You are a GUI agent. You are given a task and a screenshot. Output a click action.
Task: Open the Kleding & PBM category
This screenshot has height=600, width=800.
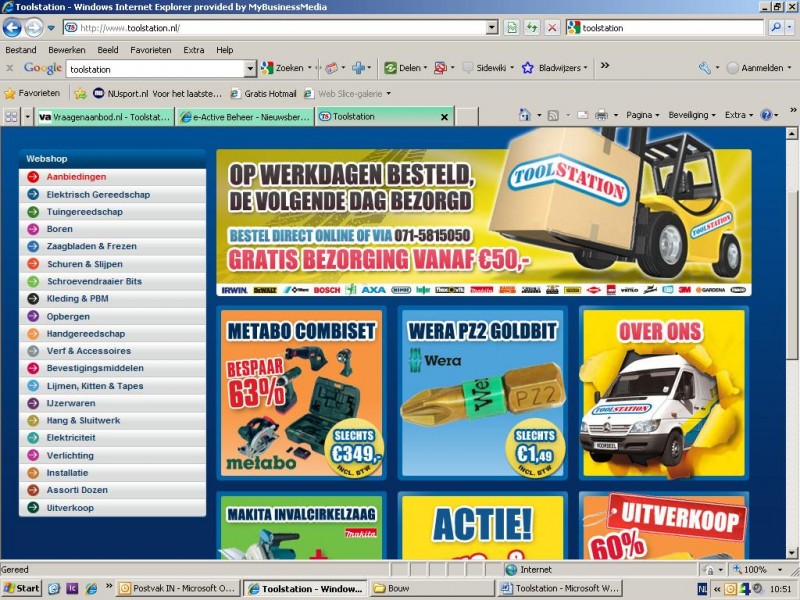point(112,299)
